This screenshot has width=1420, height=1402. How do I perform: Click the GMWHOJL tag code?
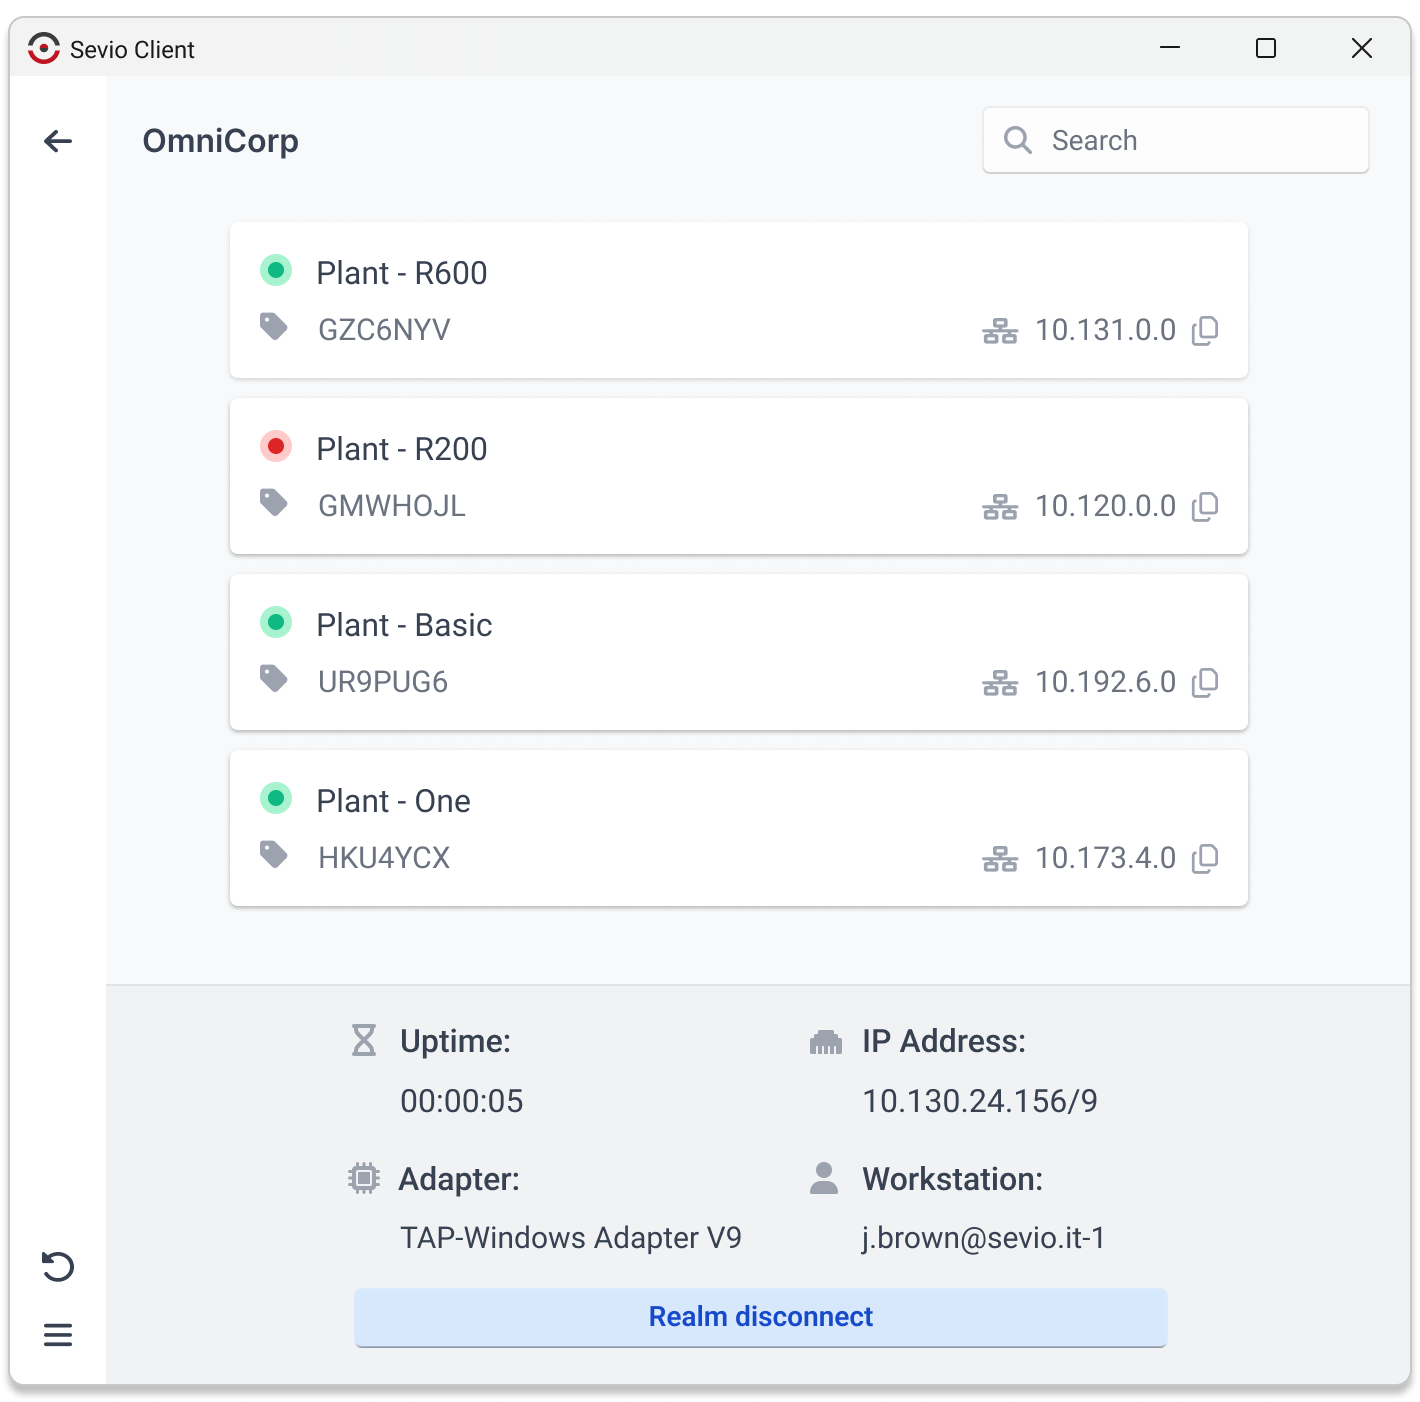pyautogui.click(x=392, y=506)
